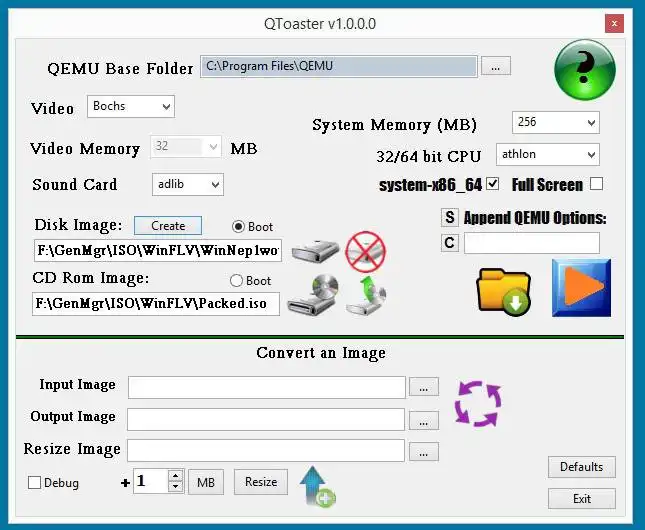Click the Input Image text field
The width and height of the screenshot is (645, 530).
pos(267,387)
